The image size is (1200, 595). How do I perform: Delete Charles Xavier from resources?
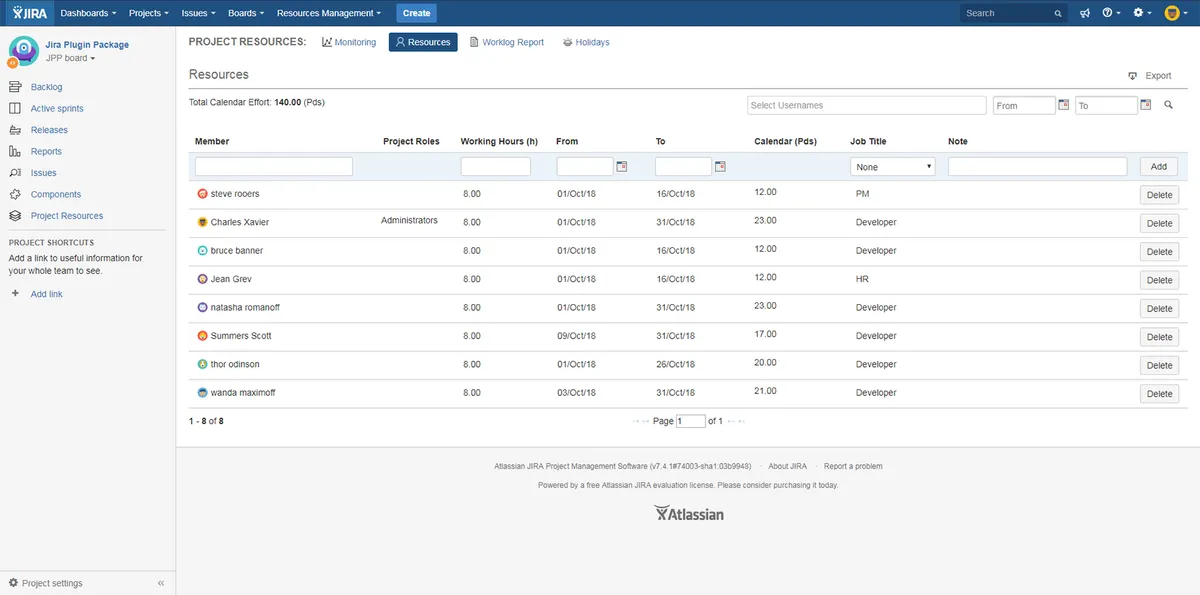click(x=1159, y=223)
